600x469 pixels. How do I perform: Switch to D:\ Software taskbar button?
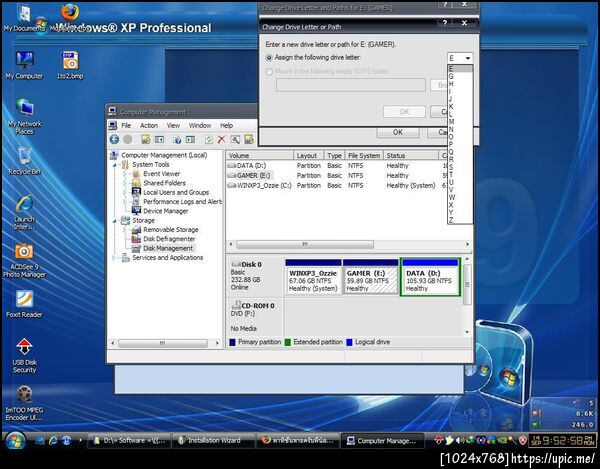129,441
